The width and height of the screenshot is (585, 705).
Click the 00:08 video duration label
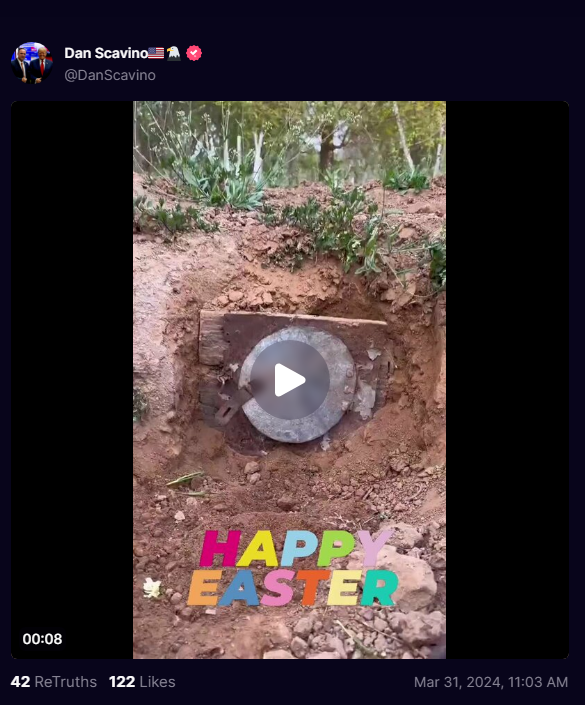click(42, 639)
